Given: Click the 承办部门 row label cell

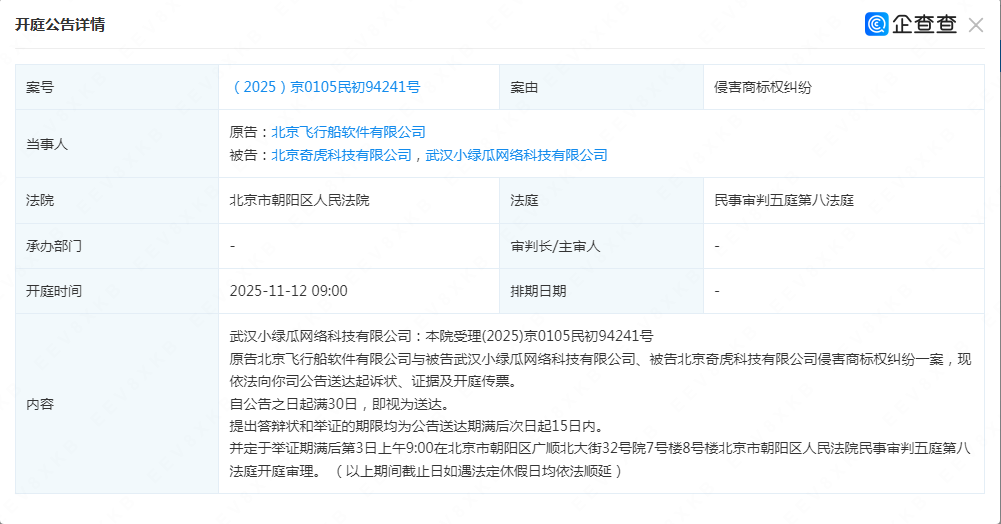Looking at the screenshot, I should point(54,246).
